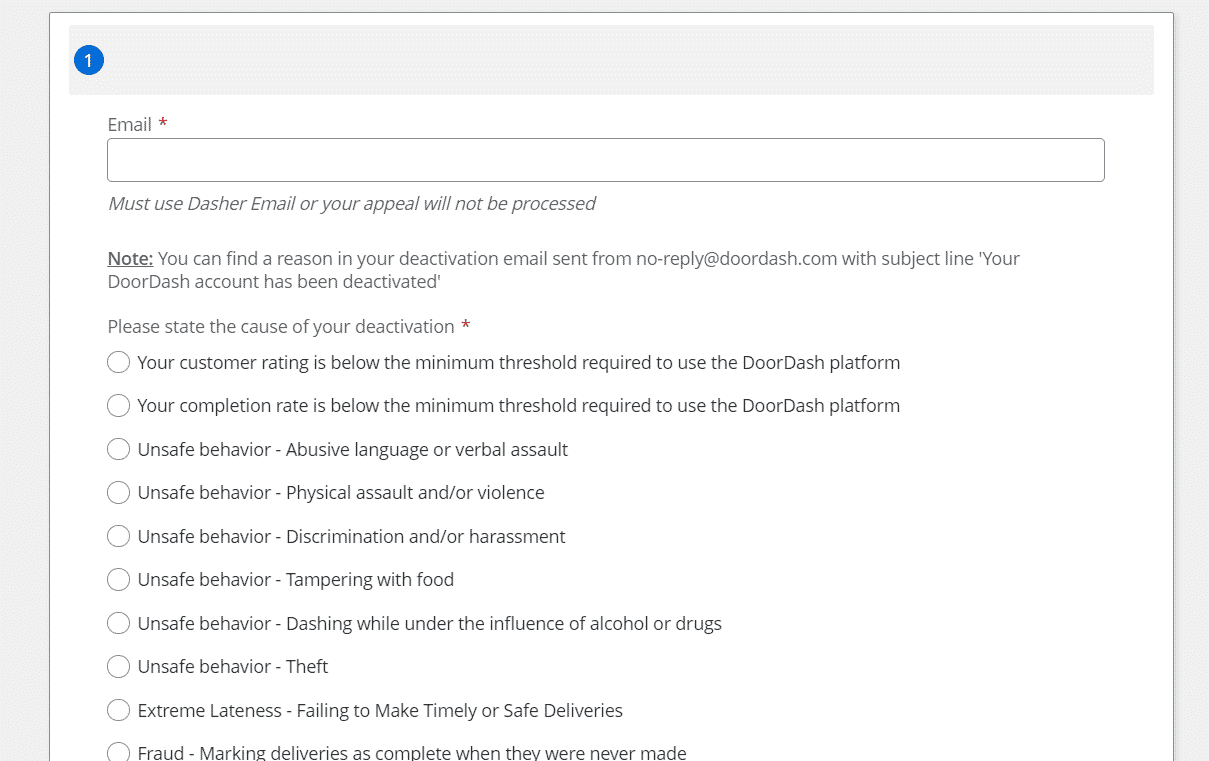Select Abusive language or verbal assault radio
1209x761 pixels.
pyautogui.click(x=119, y=450)
